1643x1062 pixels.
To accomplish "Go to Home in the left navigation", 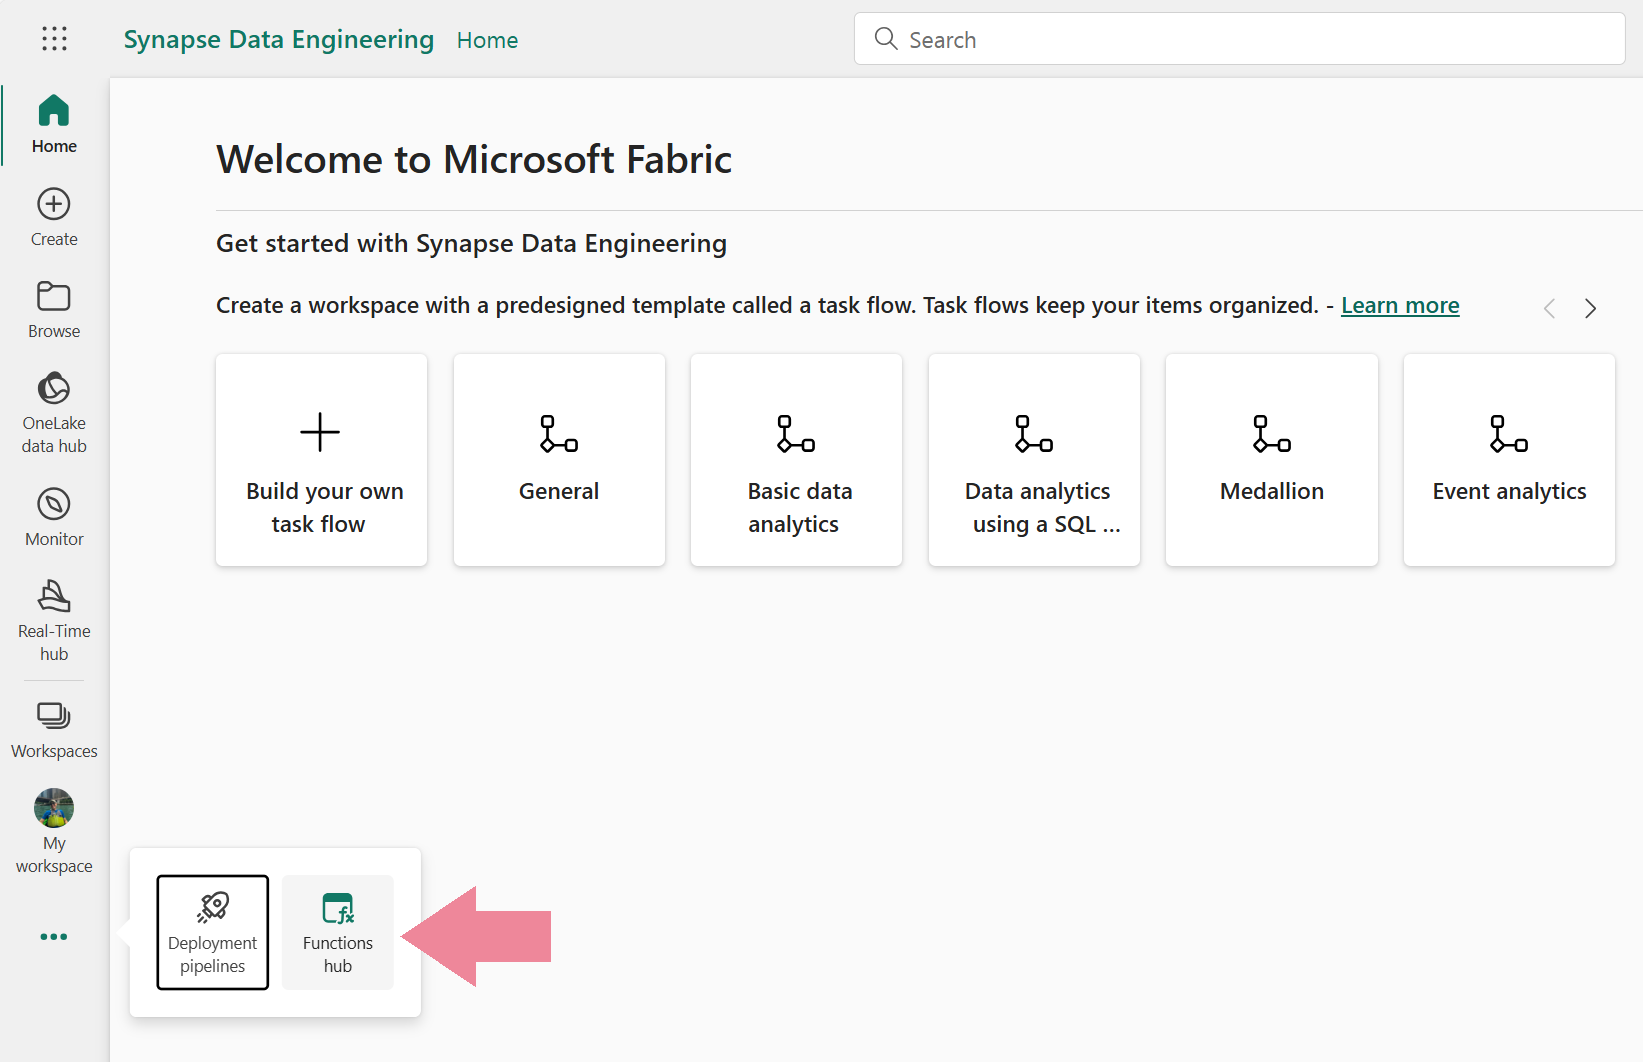I will 54,124.
